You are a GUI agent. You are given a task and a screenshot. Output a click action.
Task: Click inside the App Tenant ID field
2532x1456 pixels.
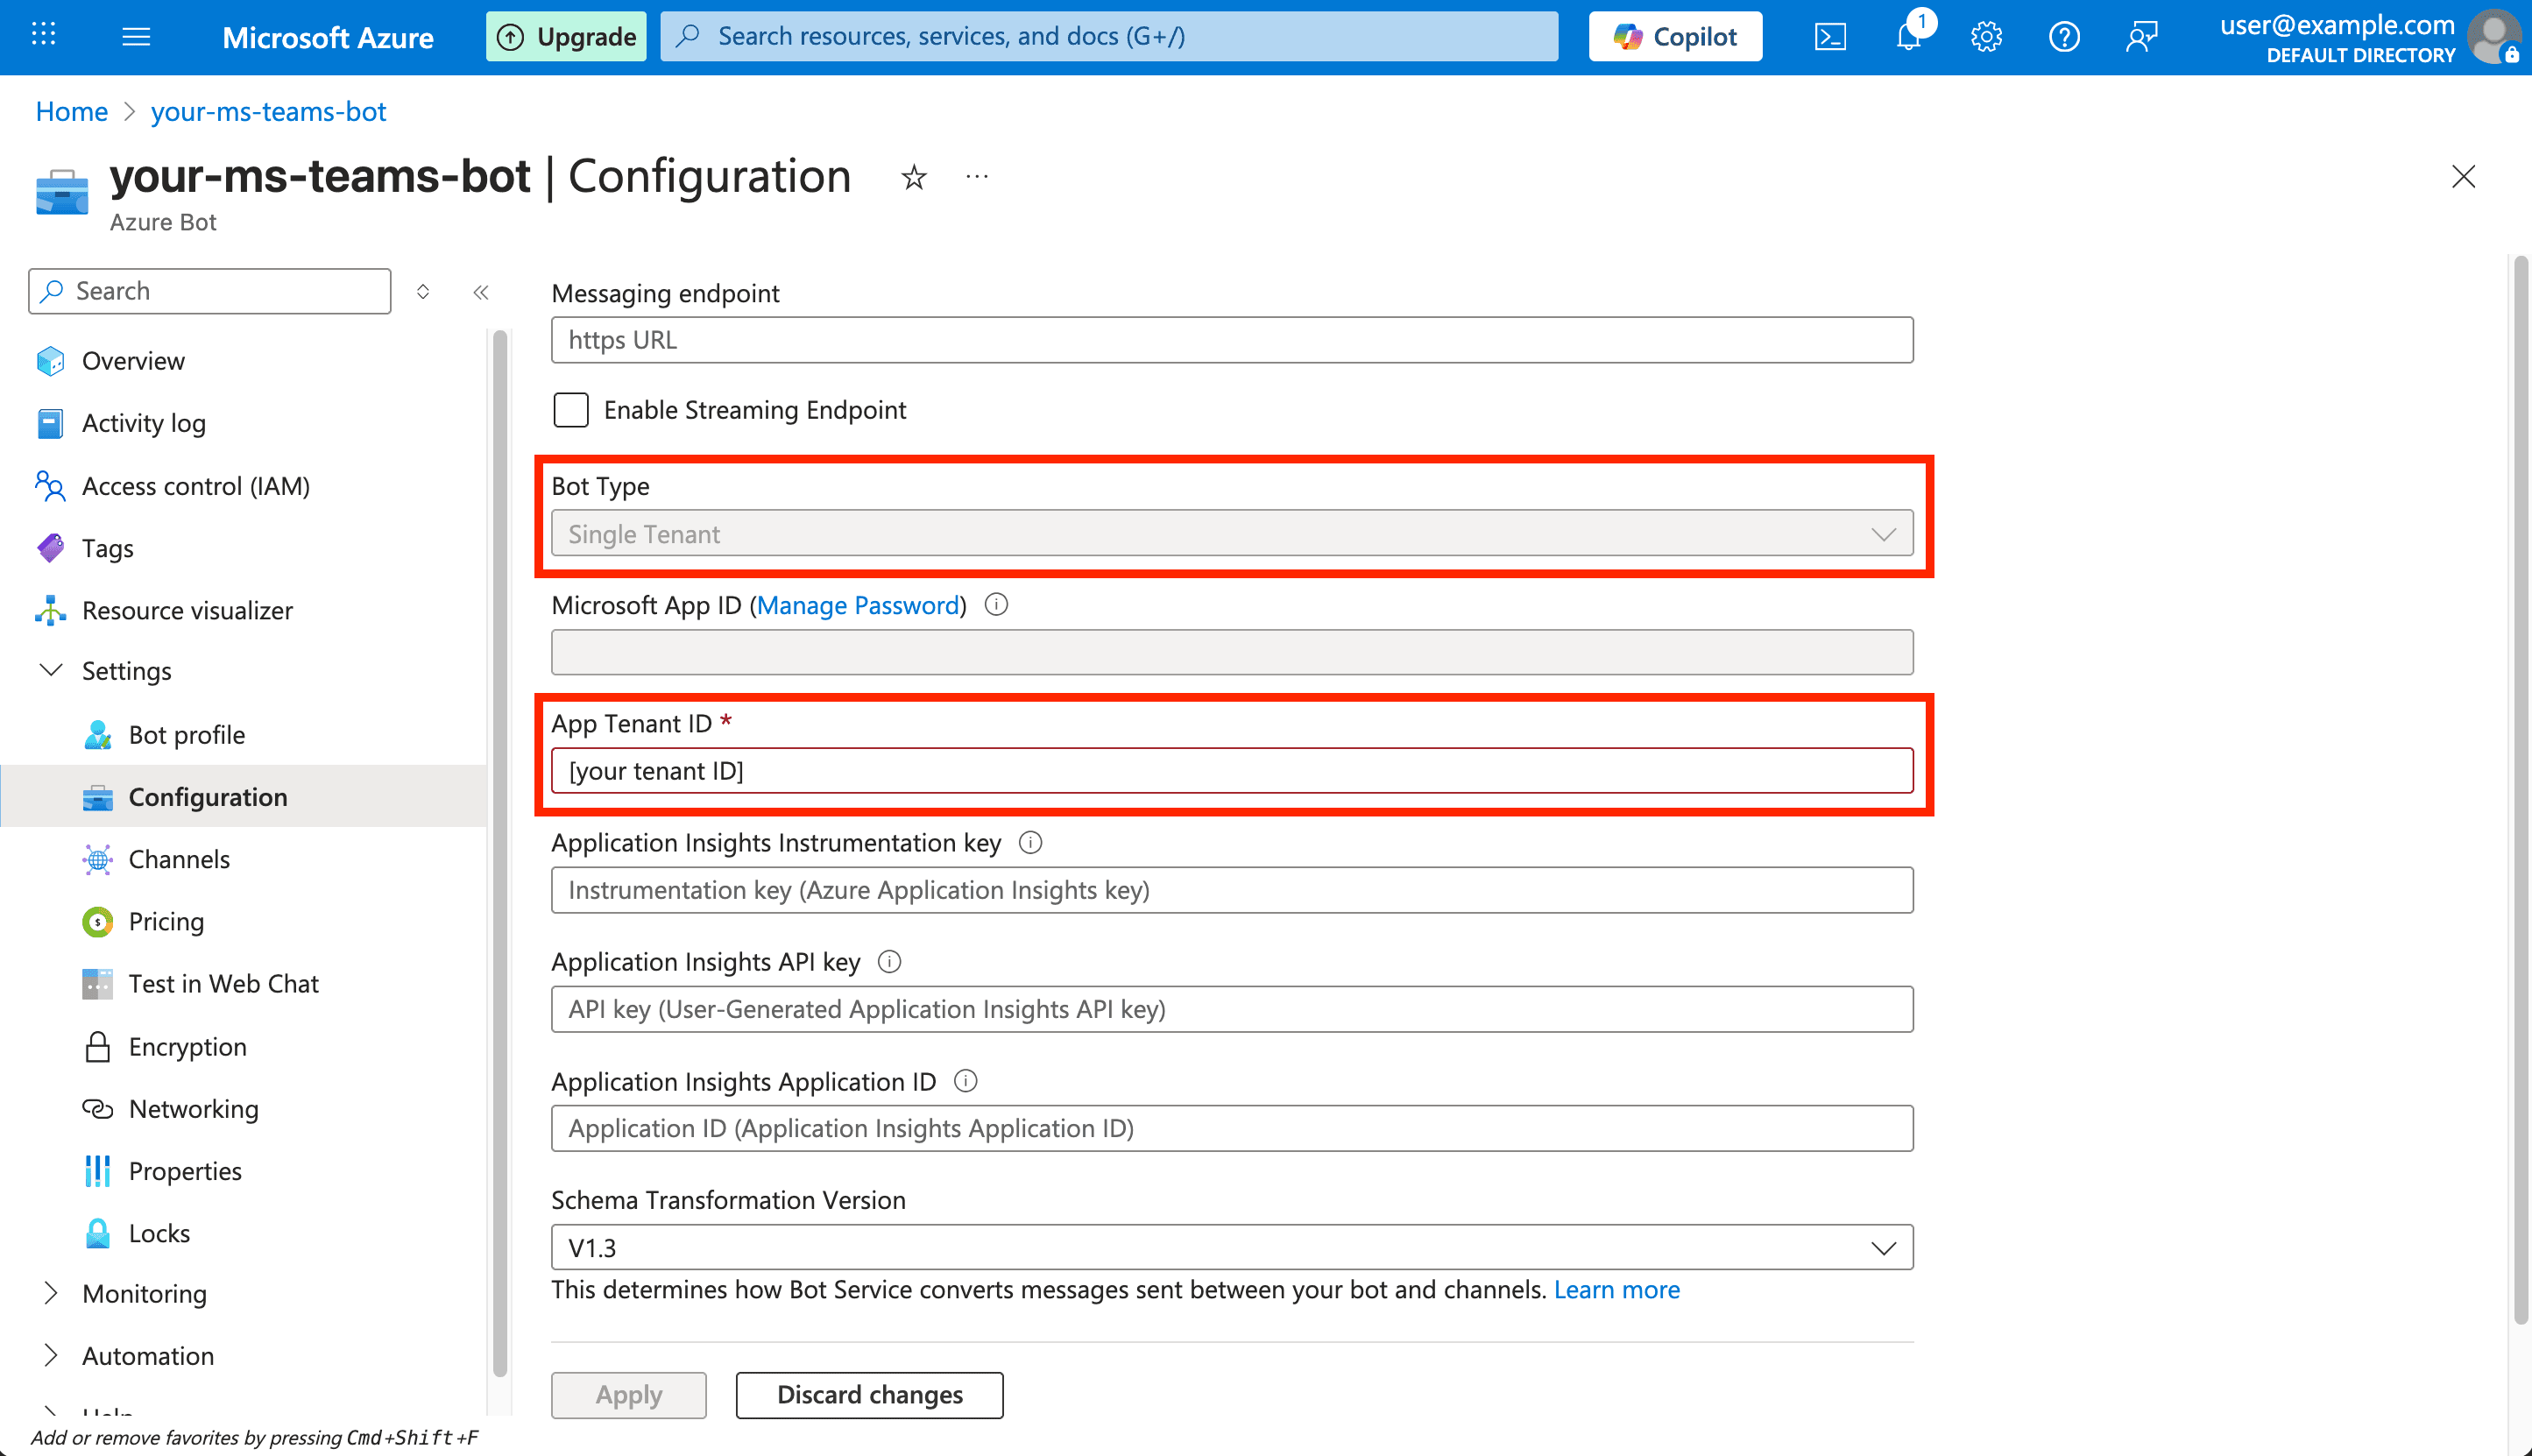pos(1230,770)
